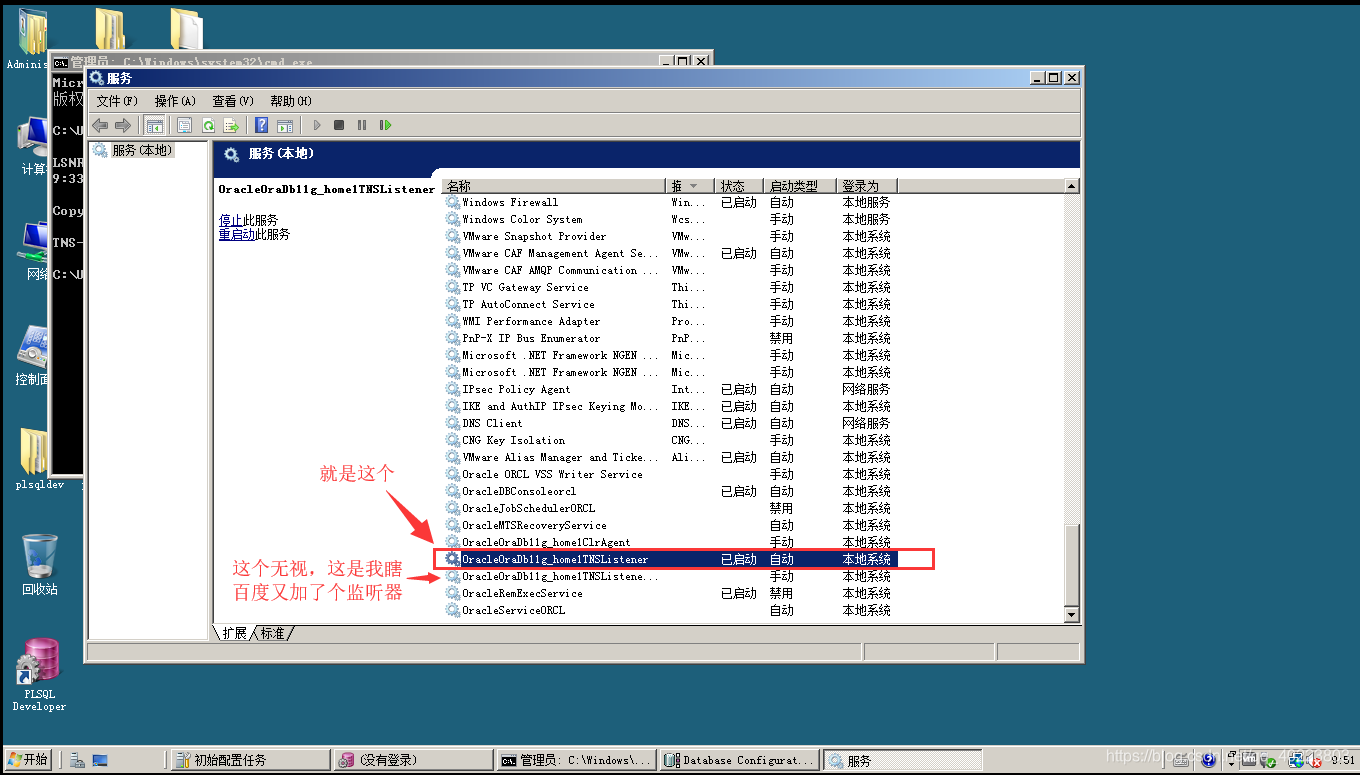Sort by the 名称 column header
The height and width of the screenshot is (775, 1360).
tap(554, 186)
